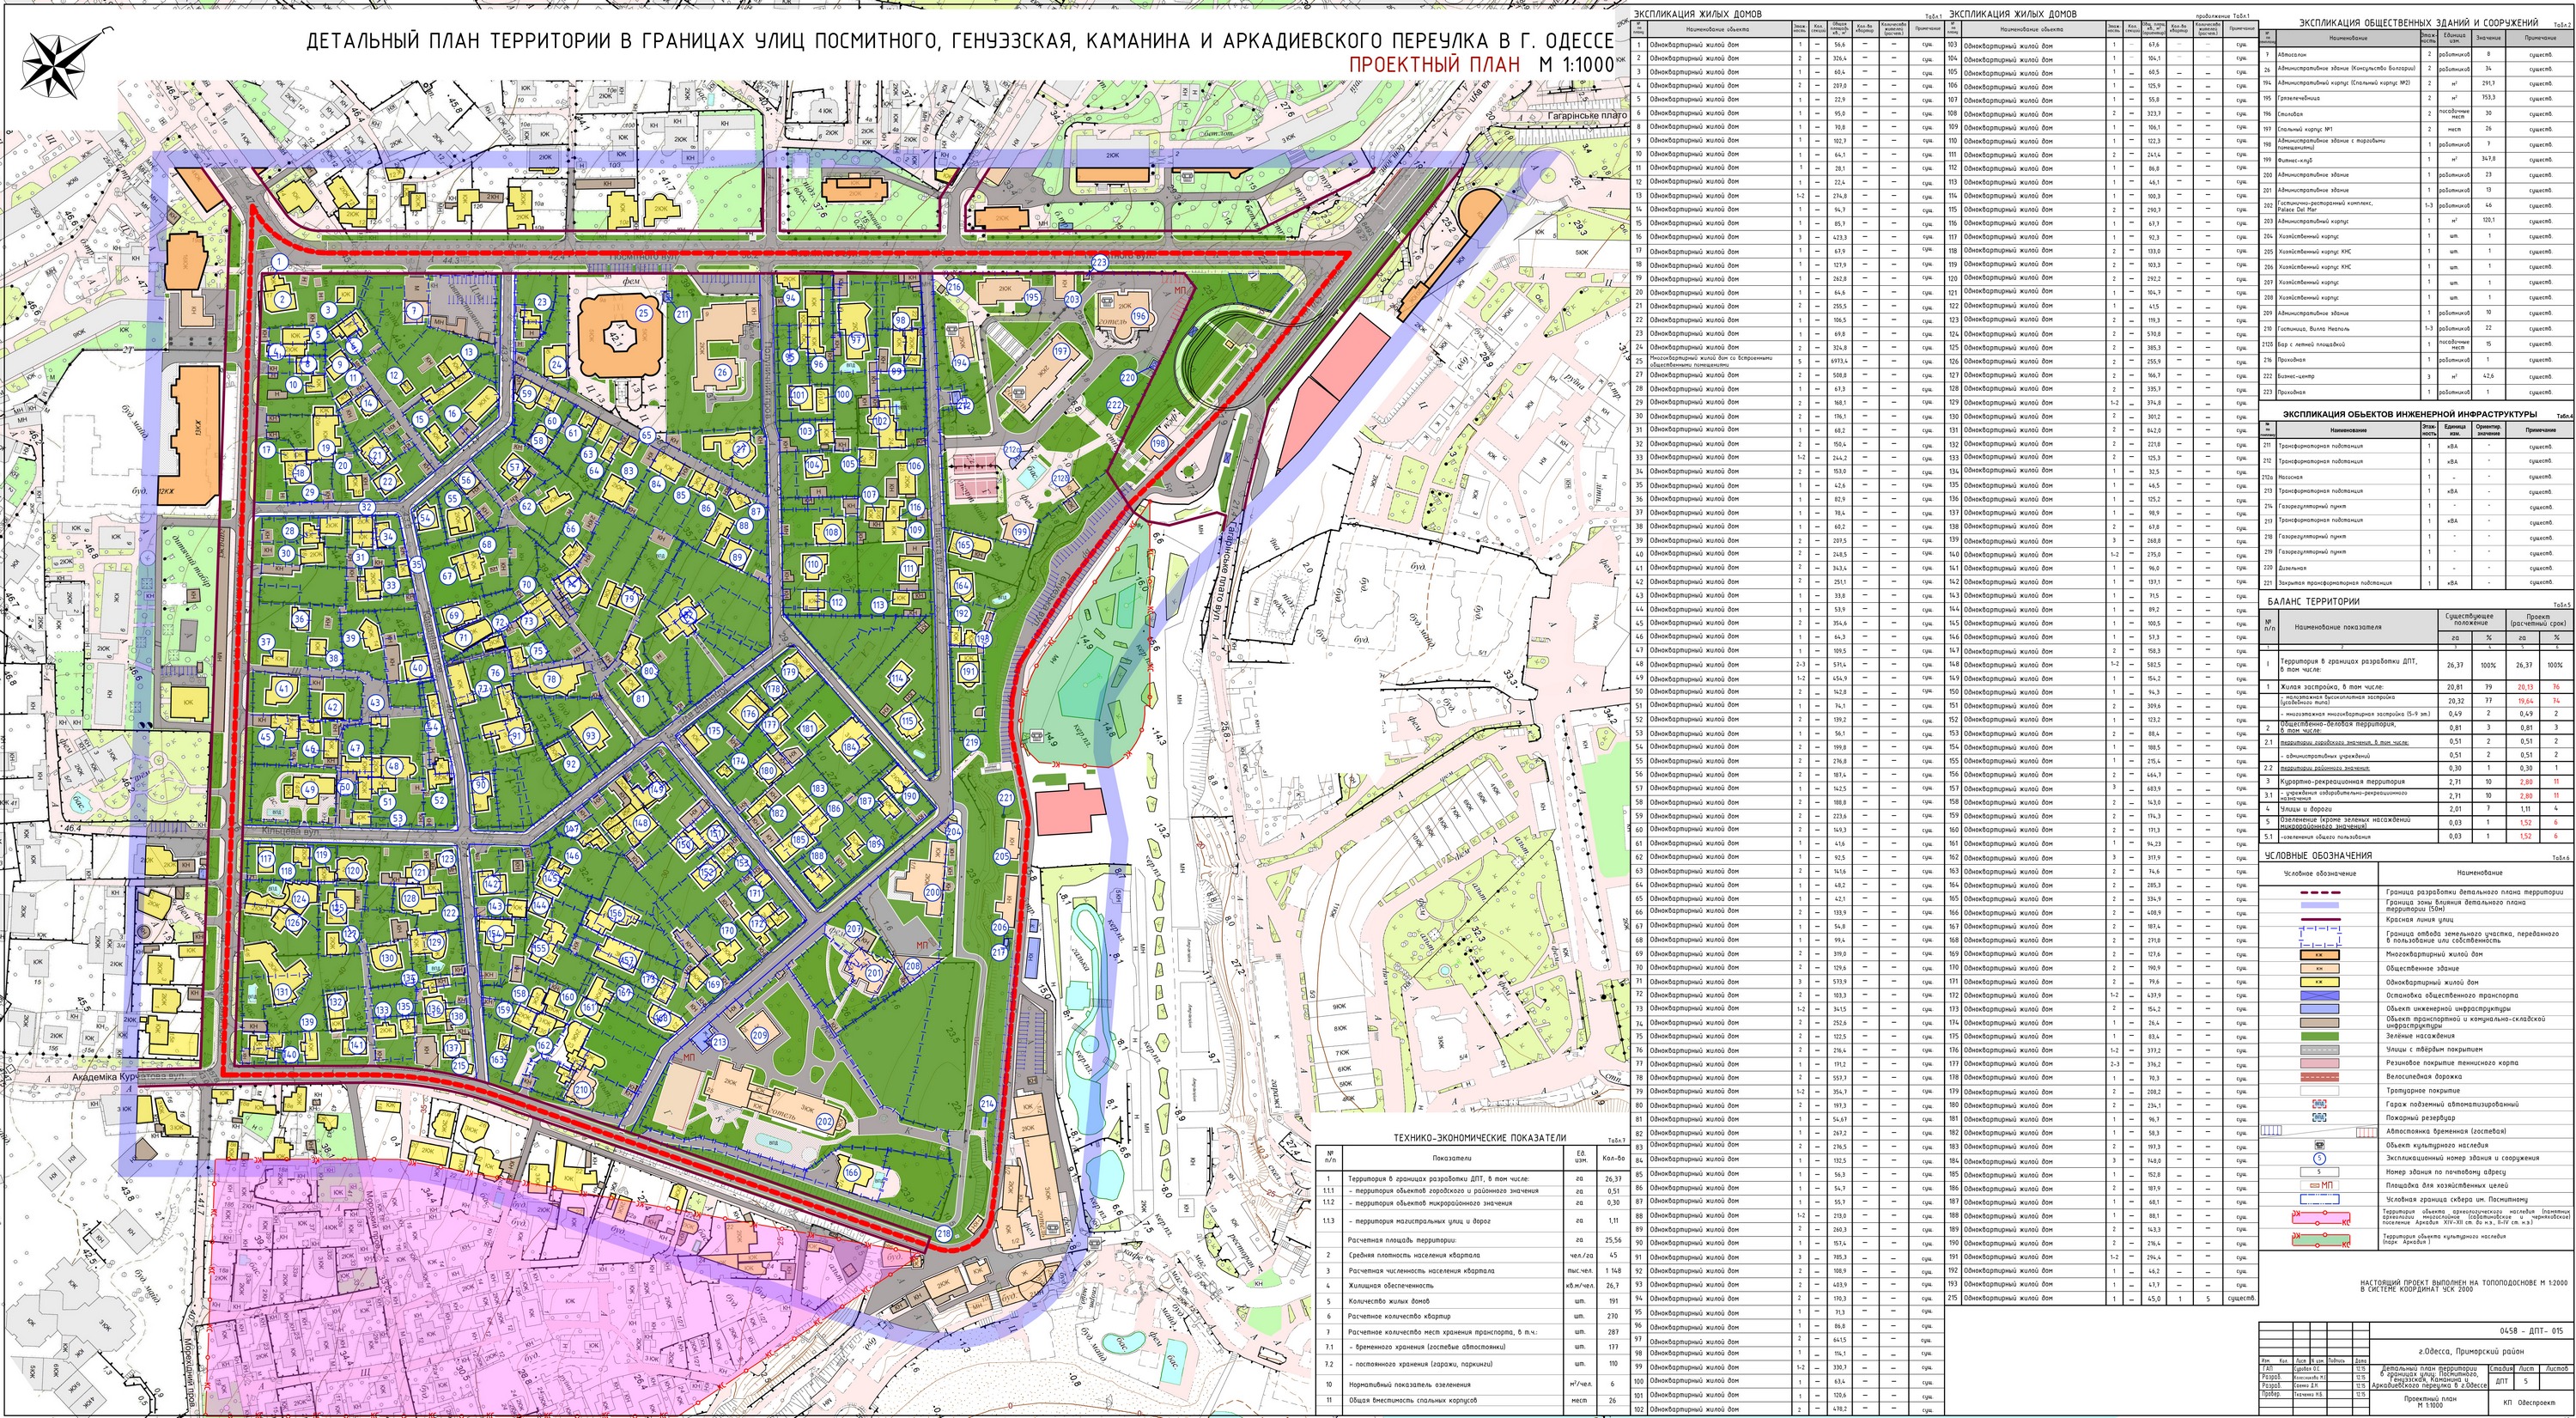Click the Posmitny square boundary legend symbol

2320,1200
